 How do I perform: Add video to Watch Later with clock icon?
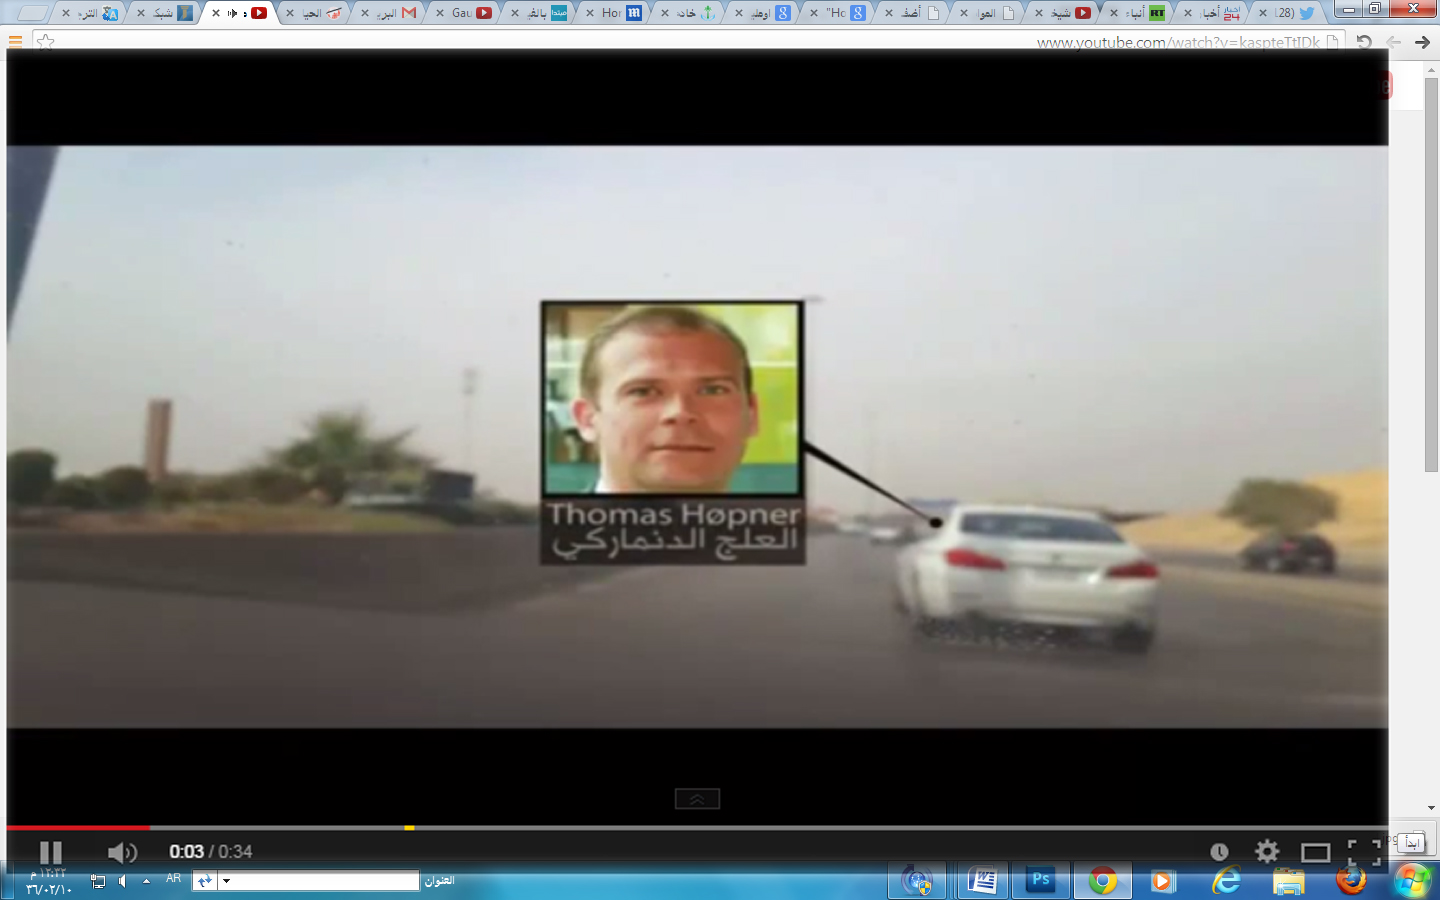point(1219,852)
